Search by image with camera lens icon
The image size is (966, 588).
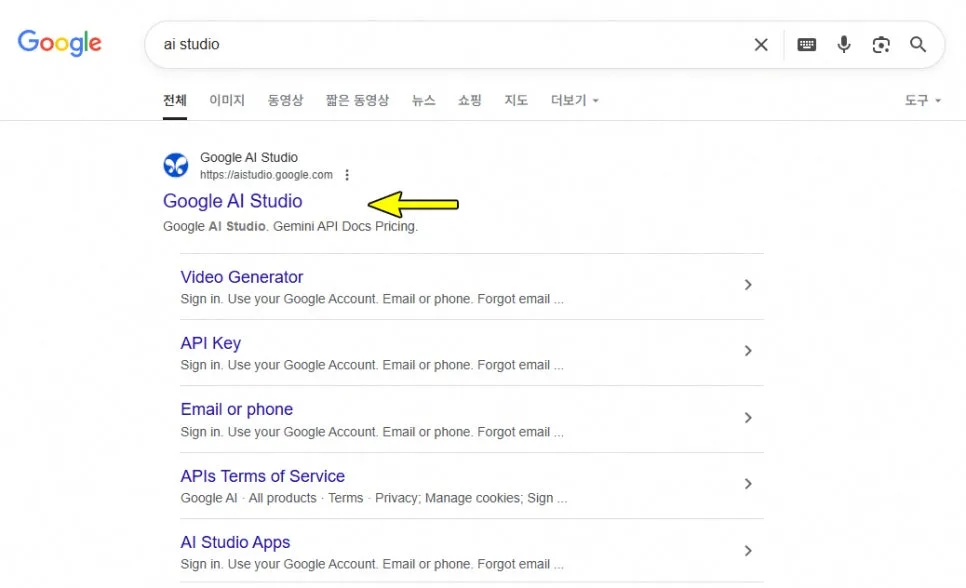coord(881,44)
